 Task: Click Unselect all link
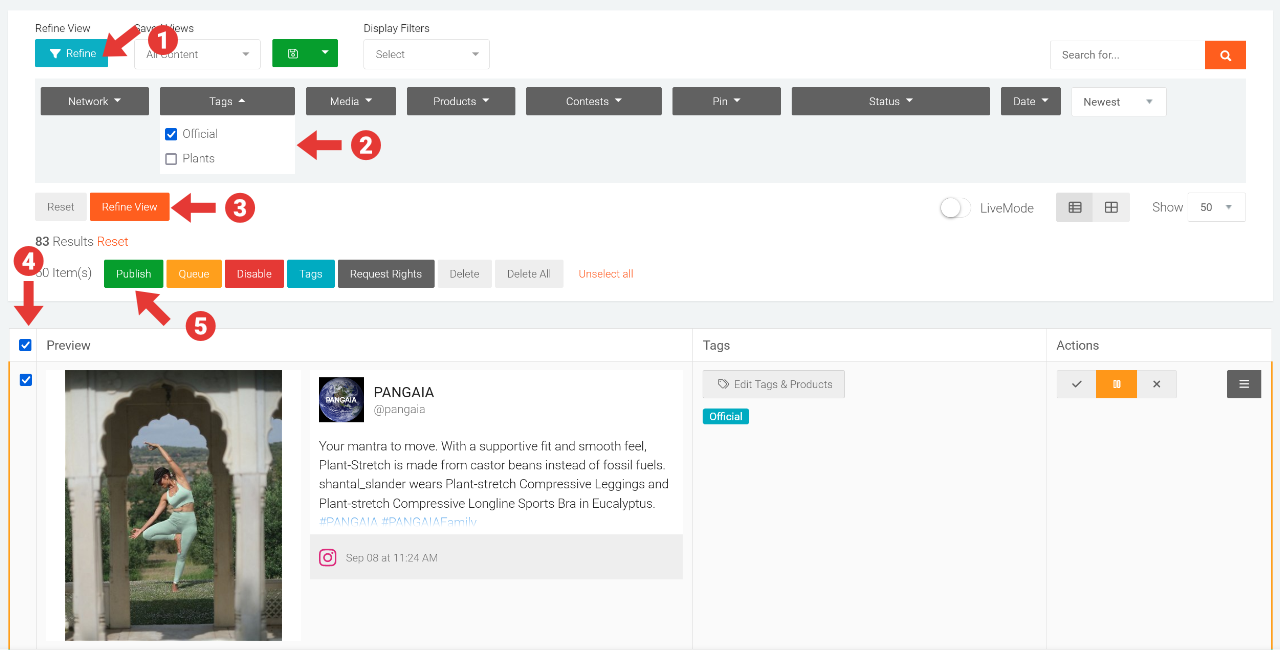click(605, 273)
